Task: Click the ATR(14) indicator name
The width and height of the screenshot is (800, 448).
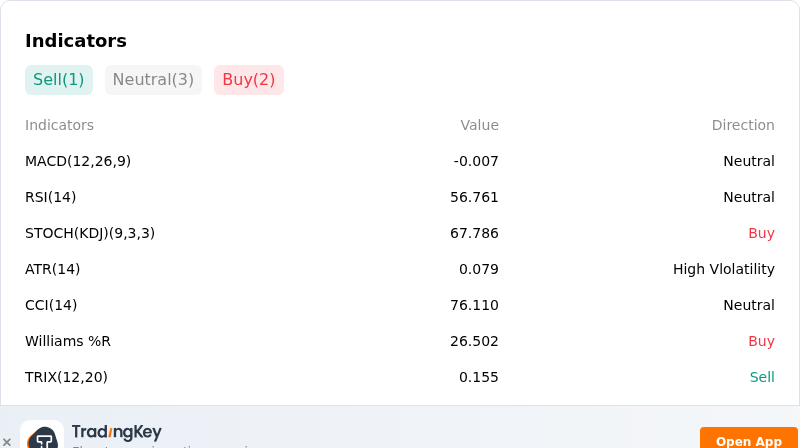Action: click(x=53, y=269)
